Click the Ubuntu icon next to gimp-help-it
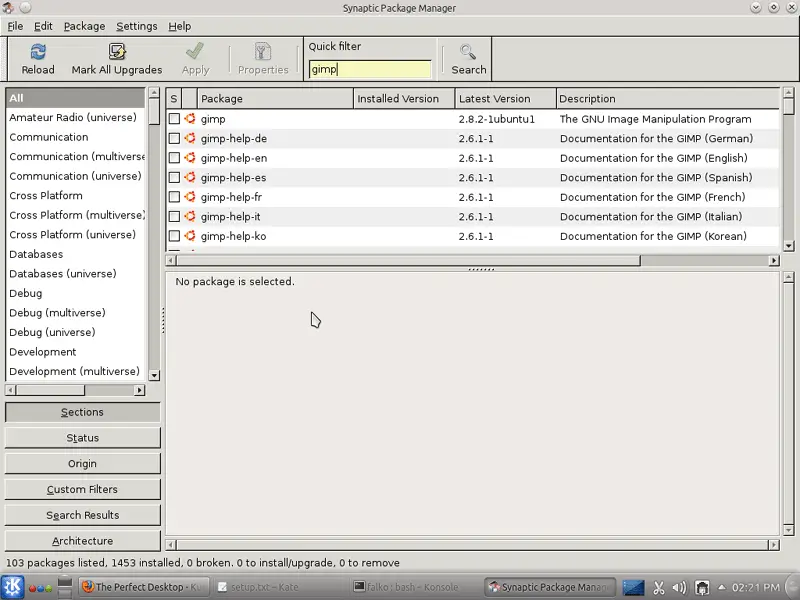The height and width of the screenshot is (600, 800). 190,216
